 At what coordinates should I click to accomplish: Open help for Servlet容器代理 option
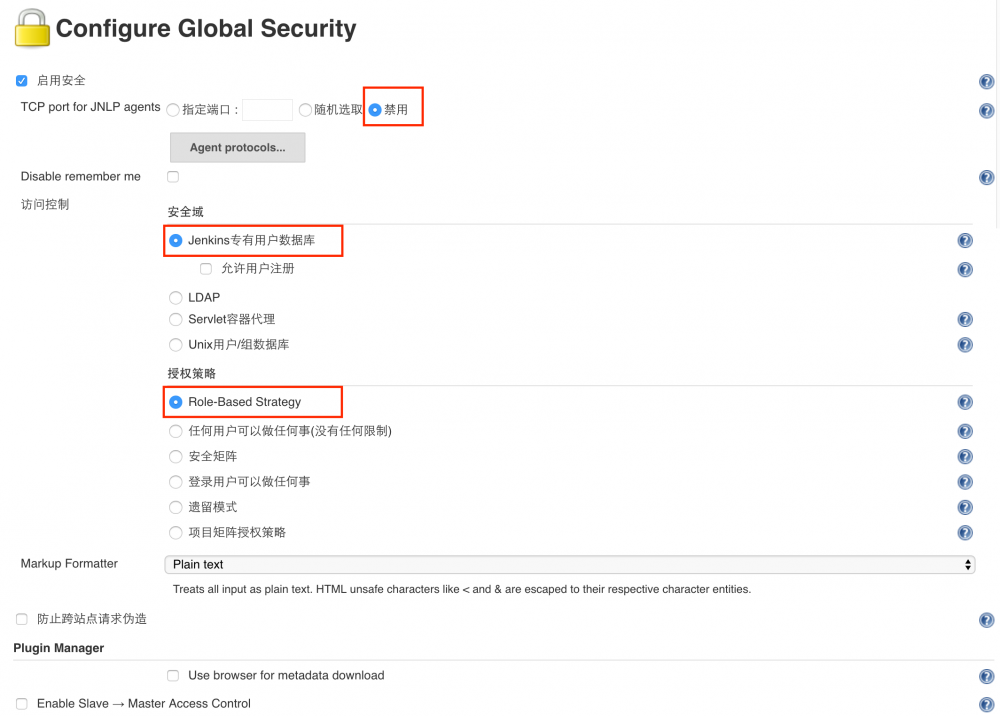964,319
